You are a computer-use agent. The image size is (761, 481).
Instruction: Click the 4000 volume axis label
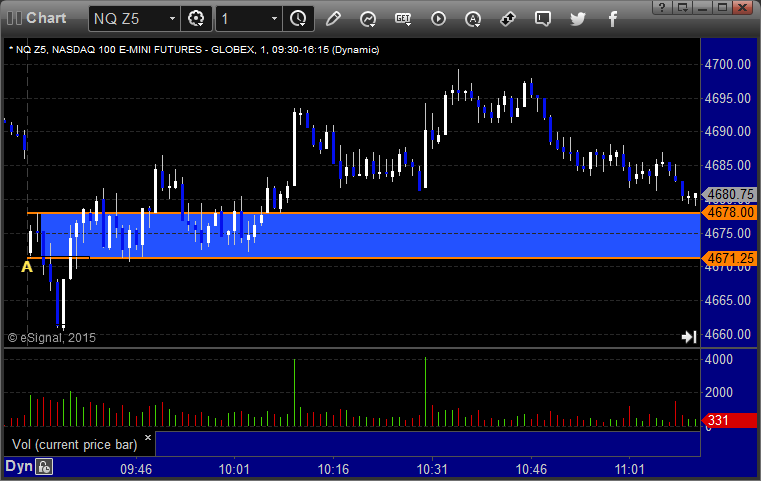(x=718, y=360)
